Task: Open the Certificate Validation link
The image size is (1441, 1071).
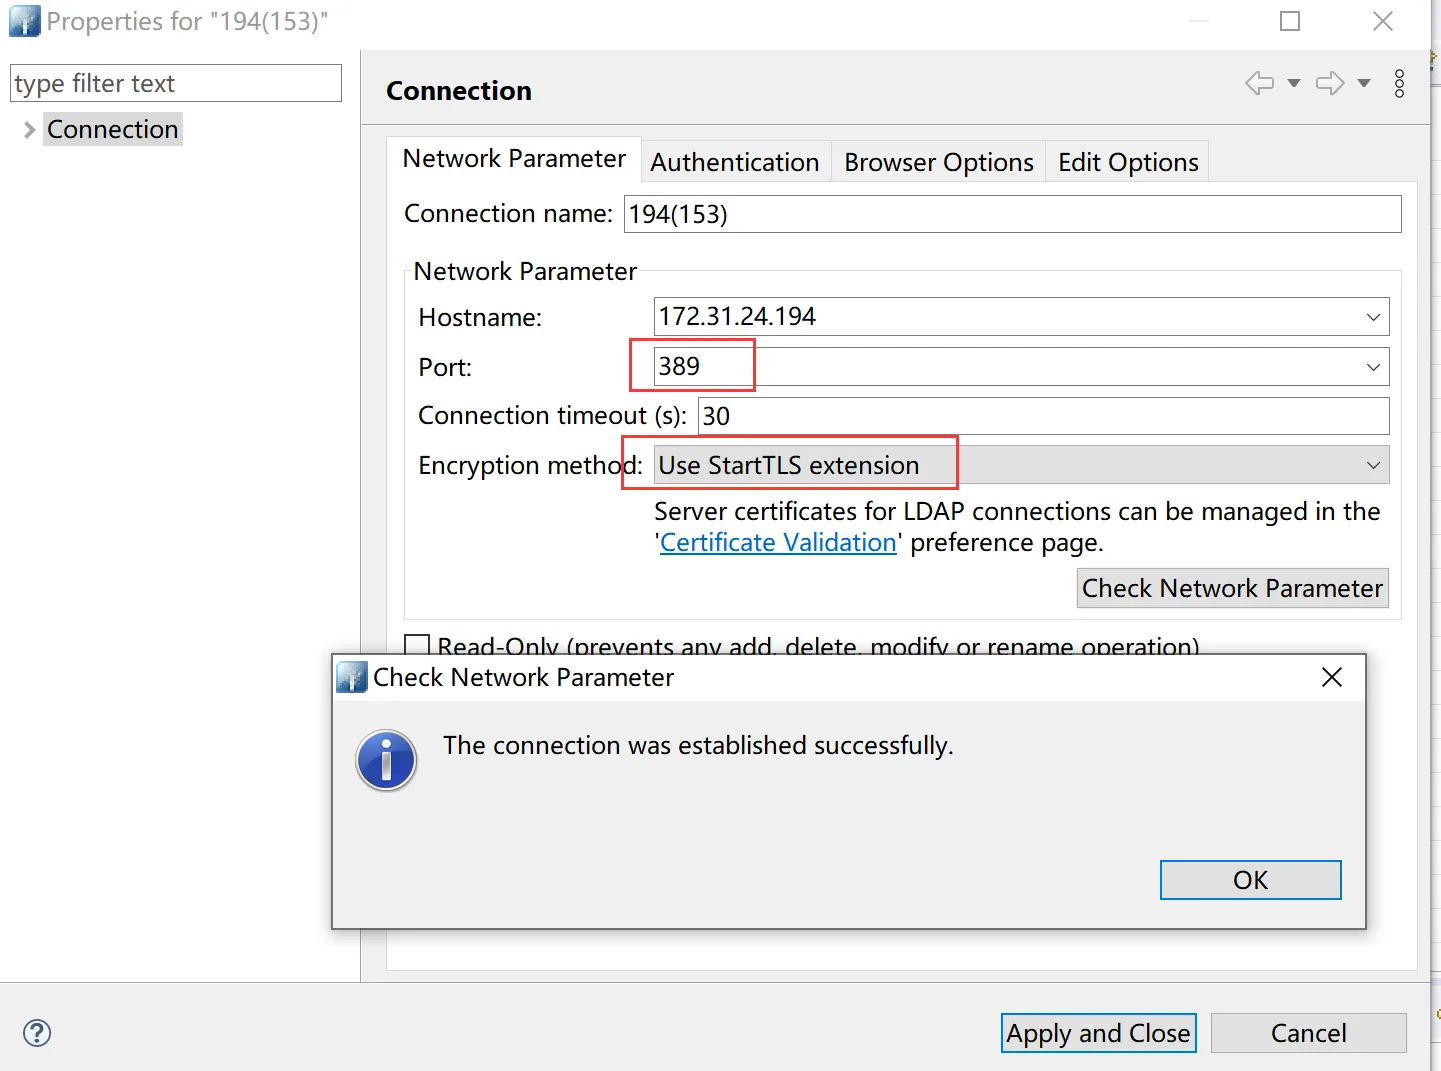Action: [778, 542]
